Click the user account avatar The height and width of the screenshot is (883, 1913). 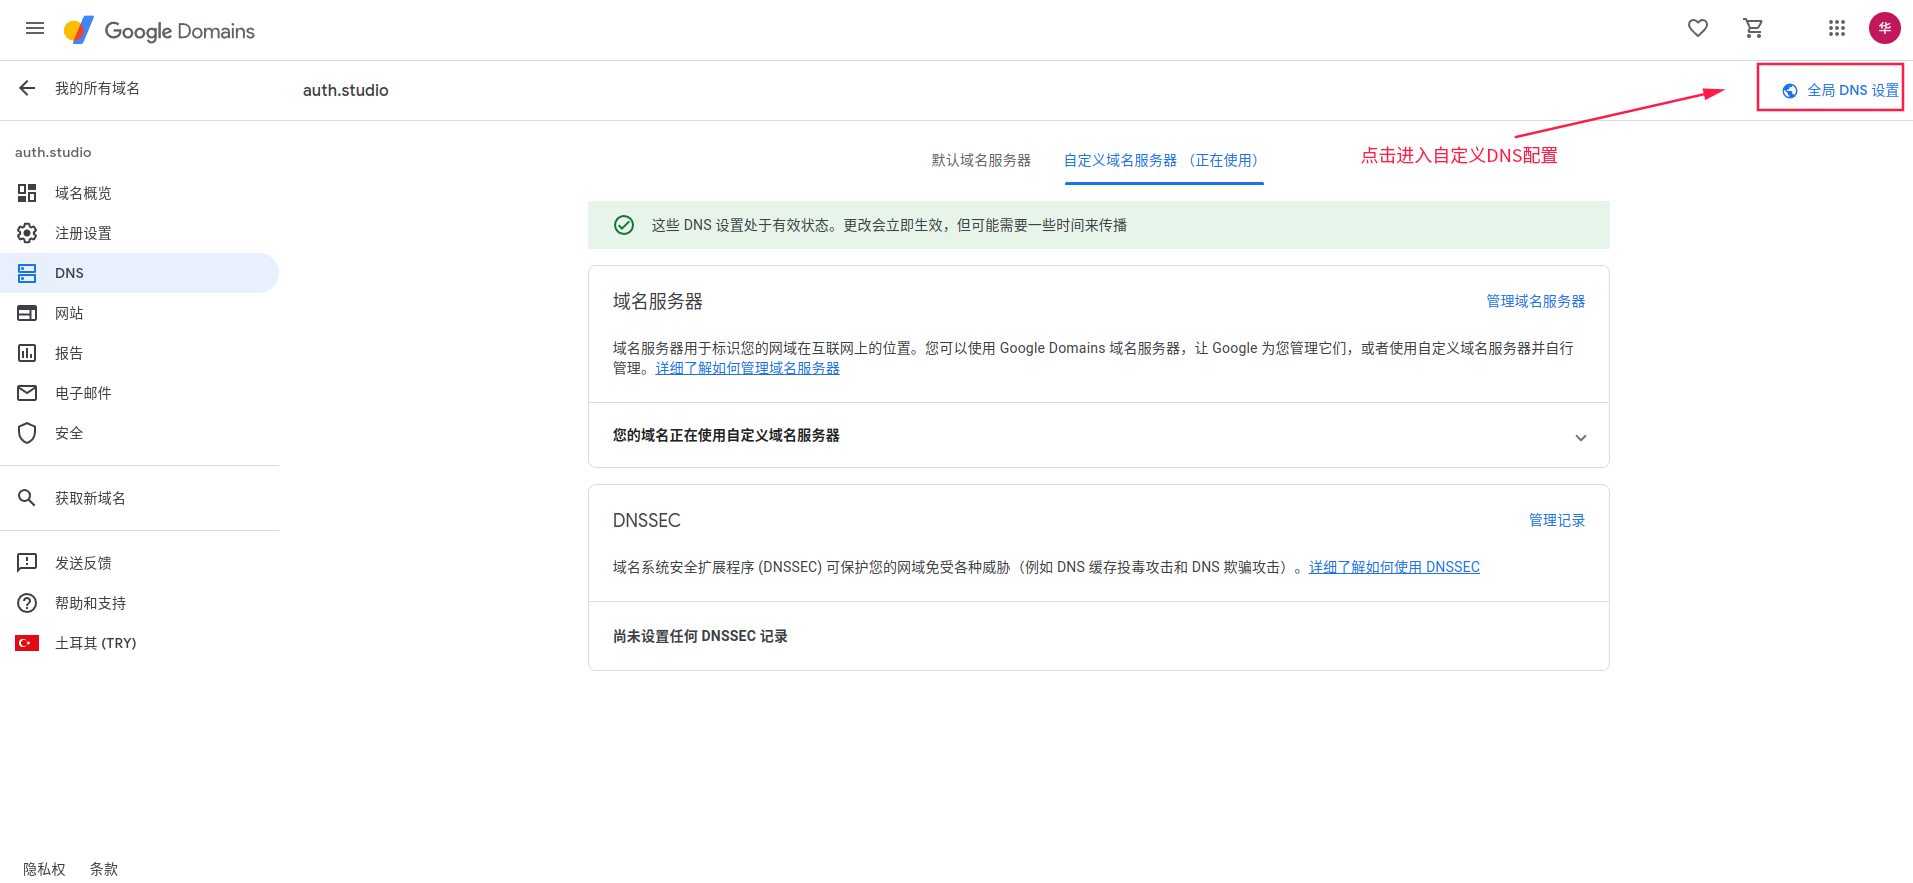point(1884,28)
